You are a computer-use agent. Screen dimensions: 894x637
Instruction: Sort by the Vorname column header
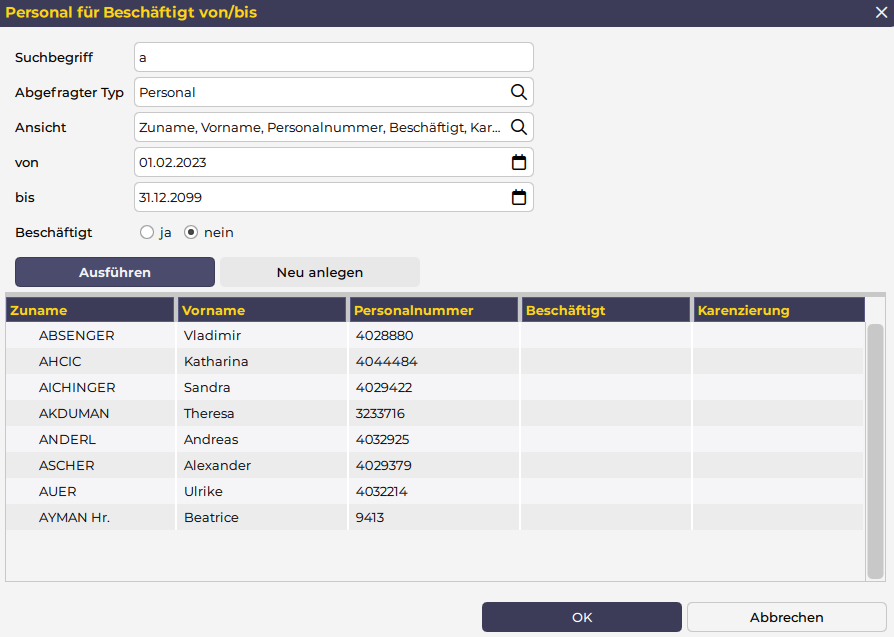click(x=262, y=310)
